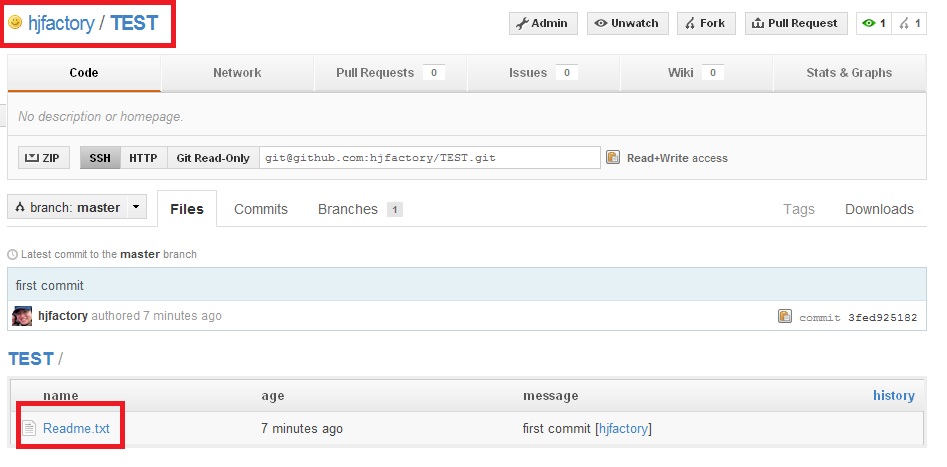The image size is (947, 467).
Task: Open the TEST repository title link
Action: (x=134, y=24)
